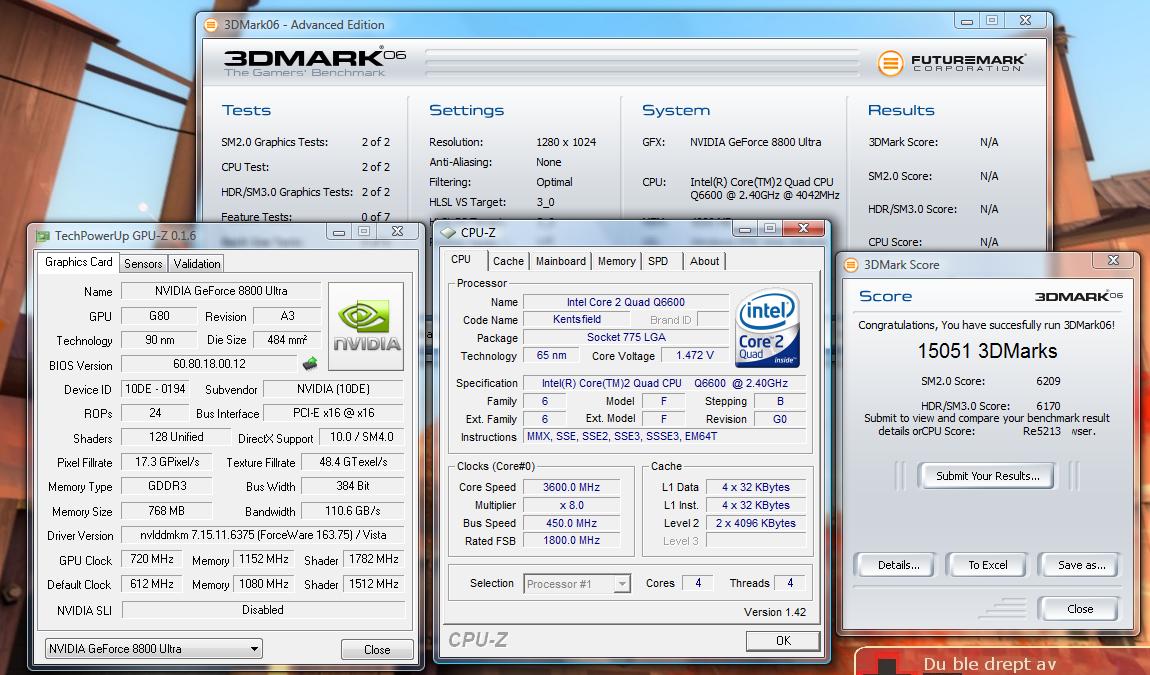
Task: Click the Cores count field in CPU-Z
Action: coord(698,583)
